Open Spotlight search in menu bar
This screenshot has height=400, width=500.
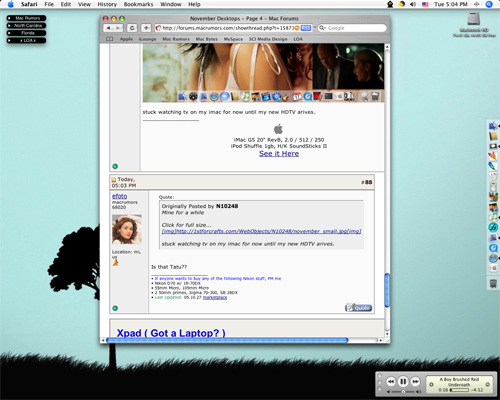489,4
